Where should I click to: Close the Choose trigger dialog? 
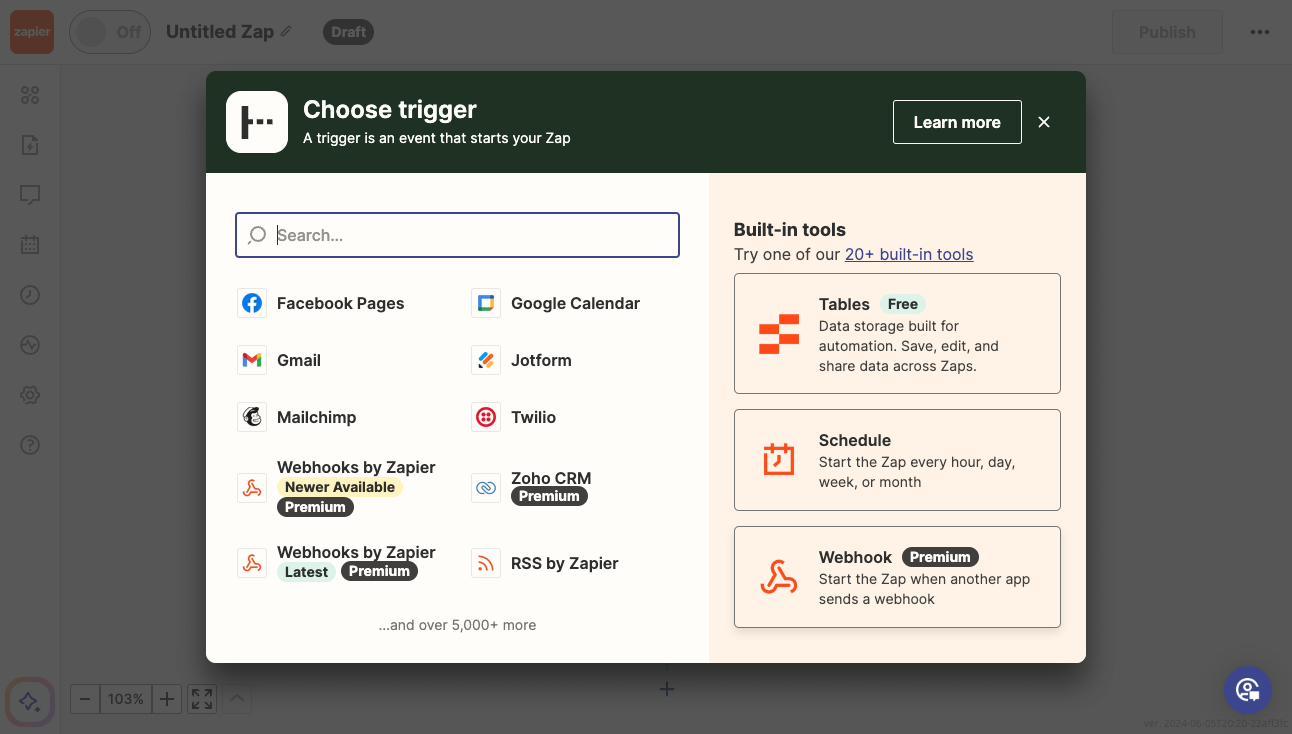click(x=1044, y=122)
